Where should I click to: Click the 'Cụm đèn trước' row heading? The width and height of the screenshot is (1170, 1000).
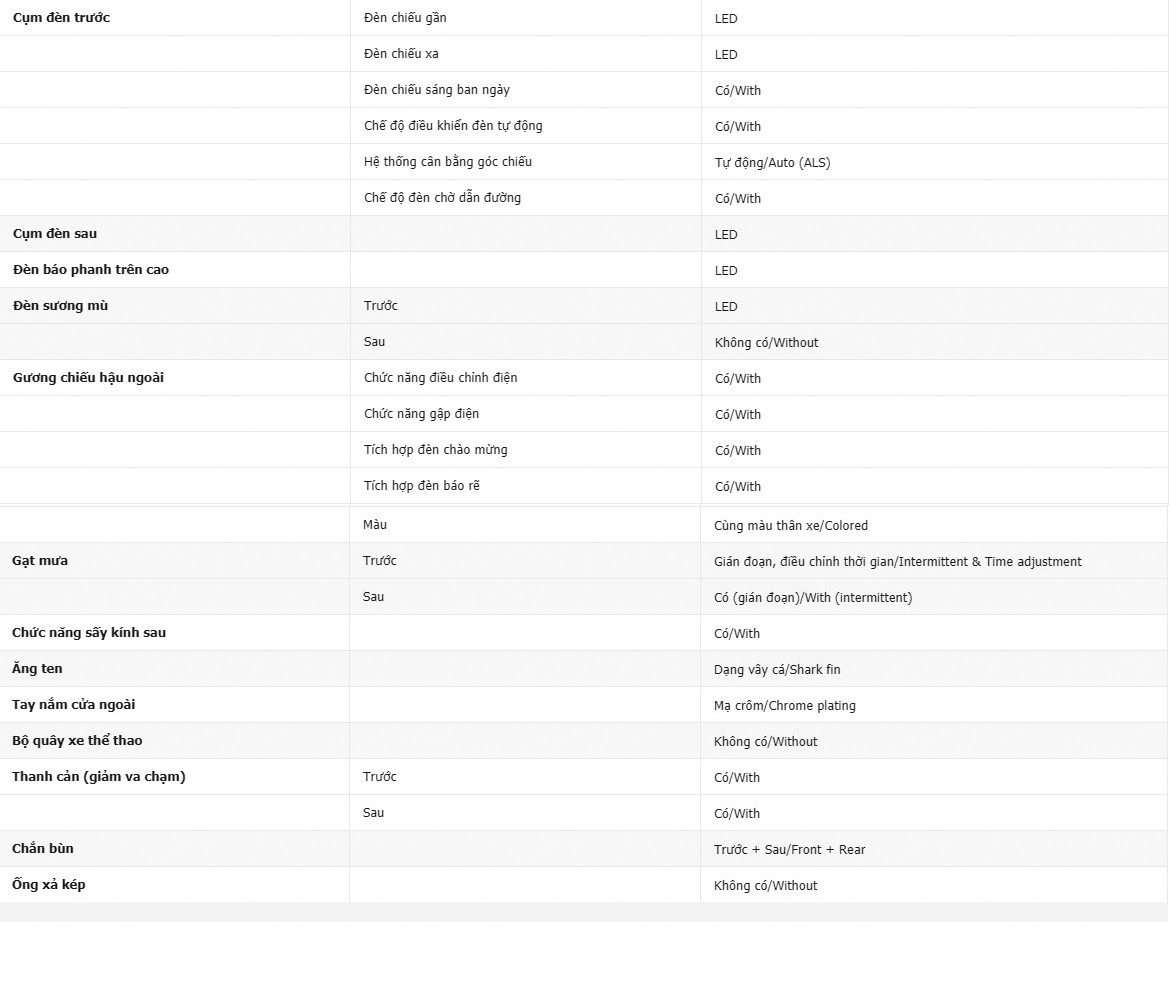pyautogui.click(x=61, y=18)
